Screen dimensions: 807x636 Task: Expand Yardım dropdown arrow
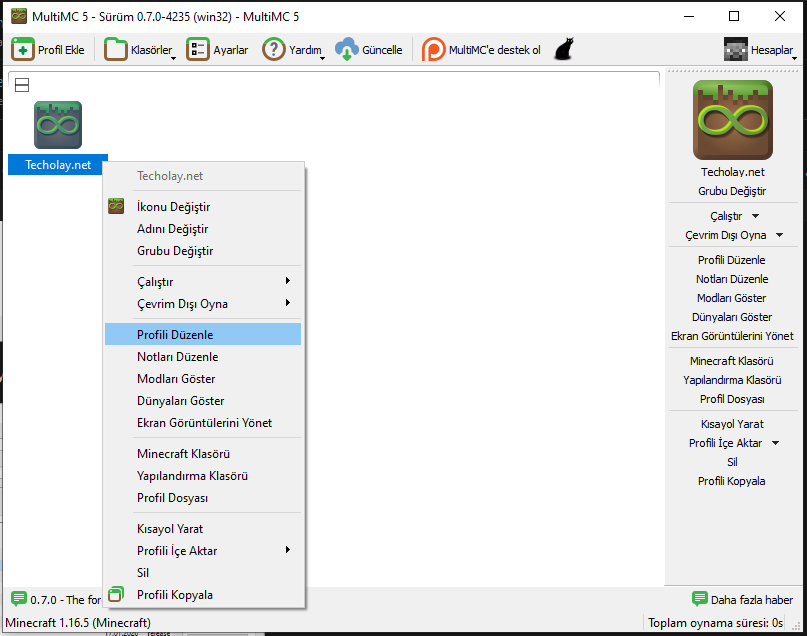click(x=323, y=58)
